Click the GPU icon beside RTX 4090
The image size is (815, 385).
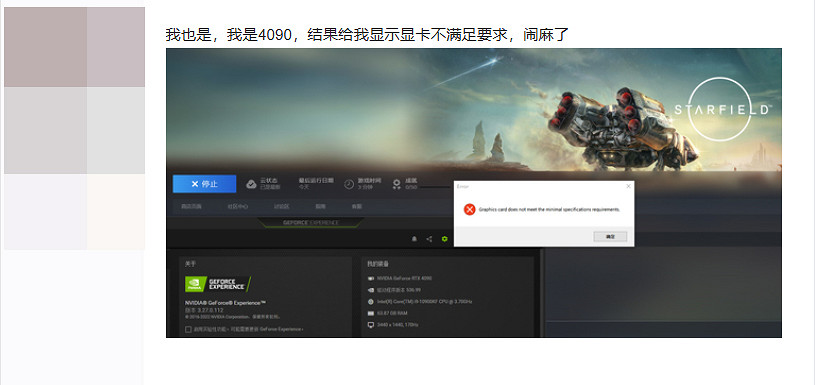pos(371,278)
